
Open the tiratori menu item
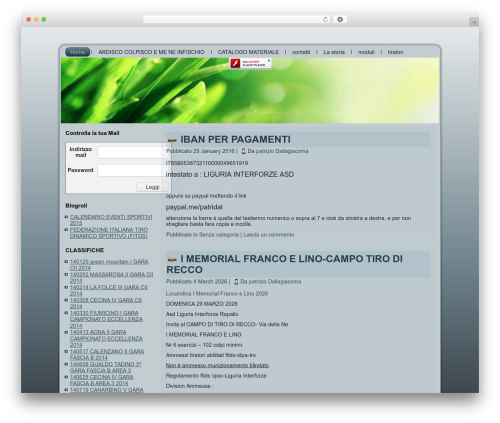tap(395, 52)
